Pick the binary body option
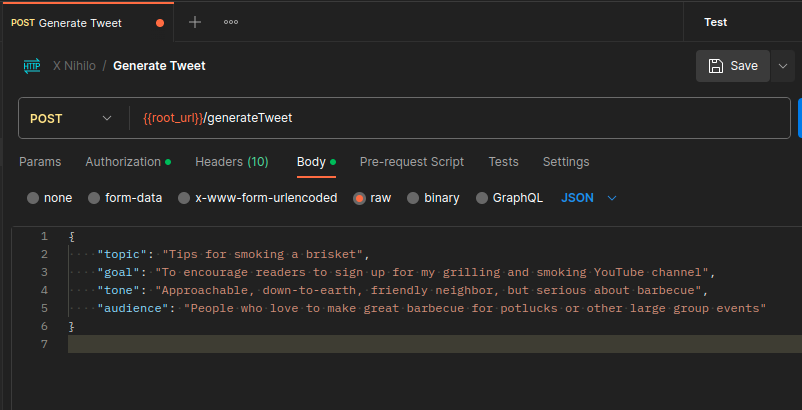Image resolution: width=802 pixels, height=410 pixels. (413, 198)
